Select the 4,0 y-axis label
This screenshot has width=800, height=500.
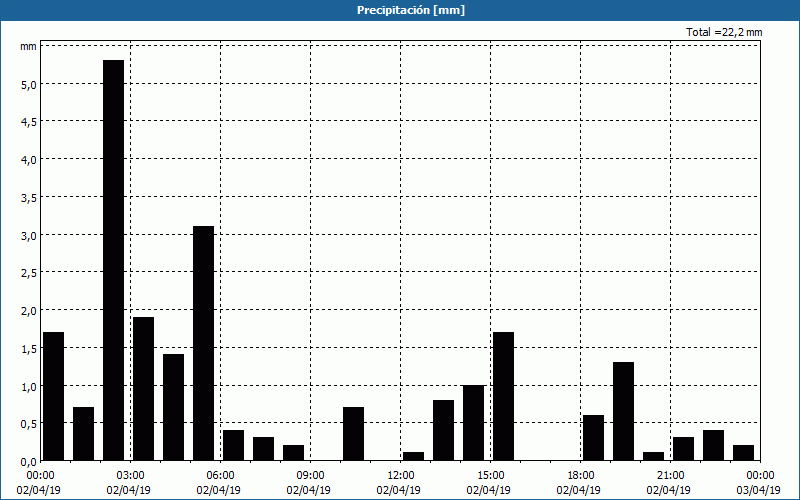pos(29,160)
